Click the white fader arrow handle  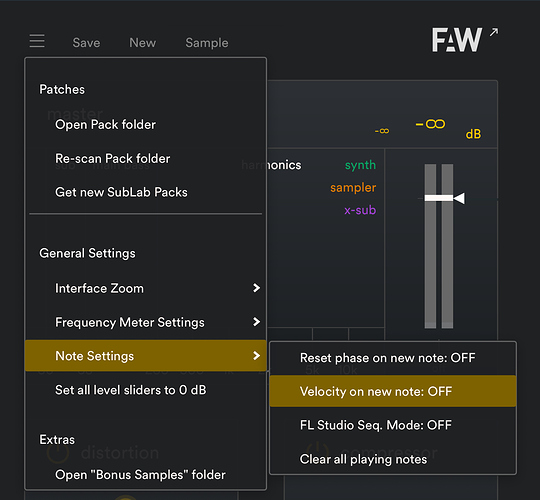click(x=459, y=198)
